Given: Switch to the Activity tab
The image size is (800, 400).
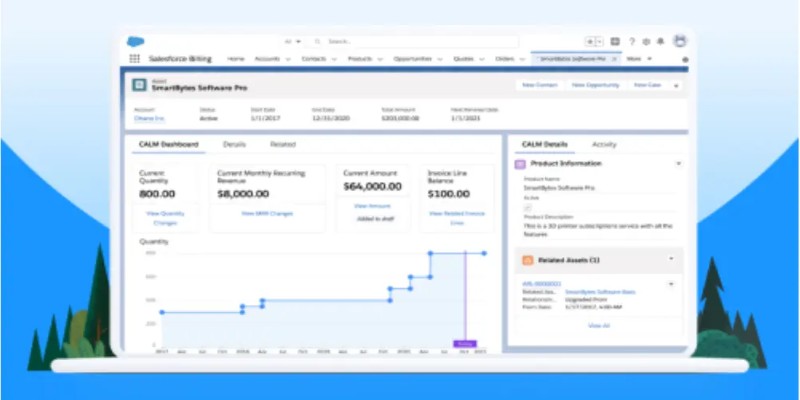Looking at the screenshot, I should [x=604, y=144].
